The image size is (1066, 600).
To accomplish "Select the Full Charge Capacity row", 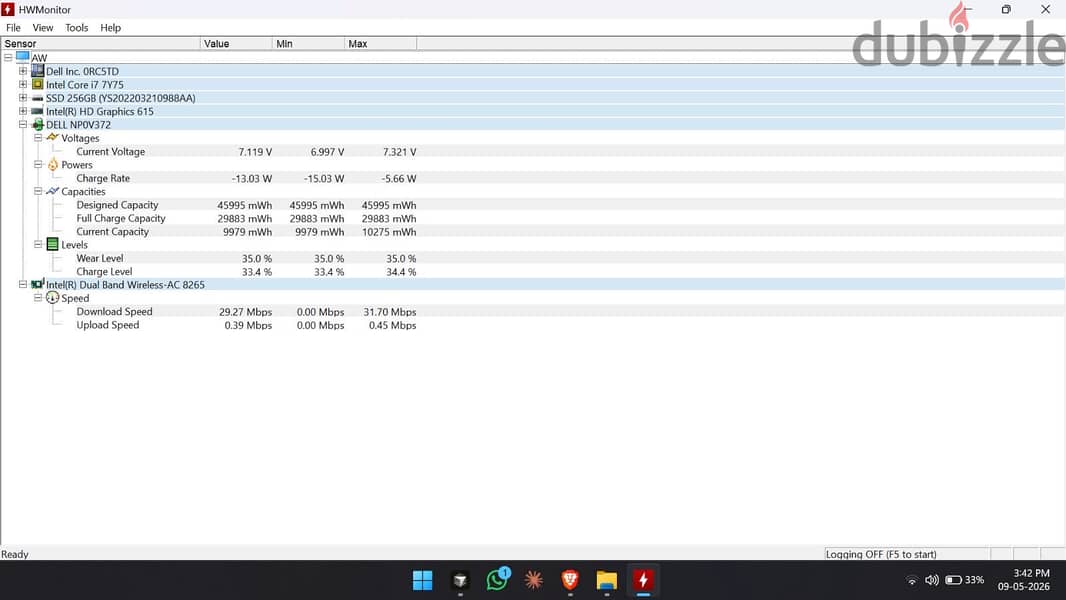I will click(x=533, y=218).
